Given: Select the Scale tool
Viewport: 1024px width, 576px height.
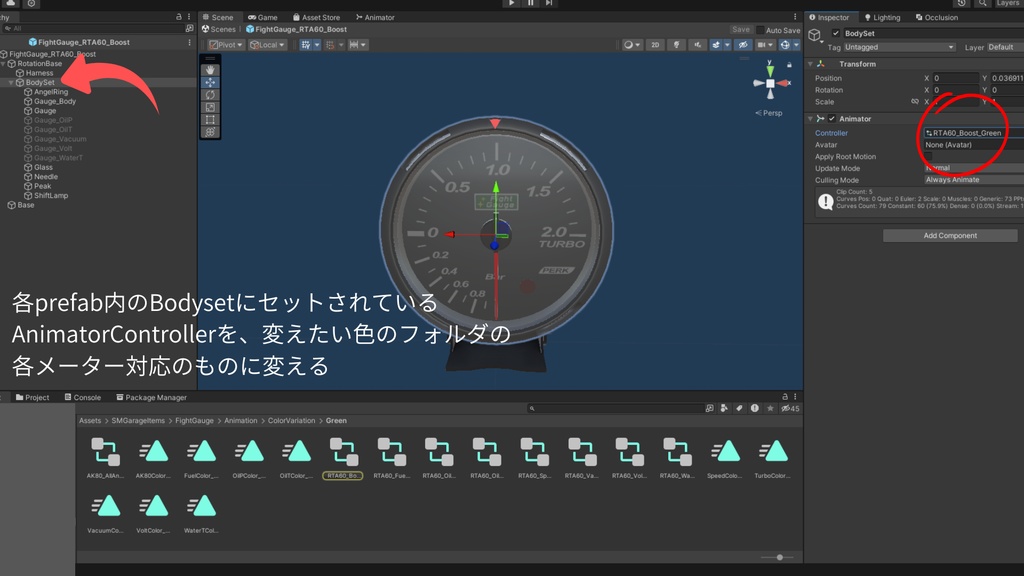Looking at the screenshot, I should (210, 106).
